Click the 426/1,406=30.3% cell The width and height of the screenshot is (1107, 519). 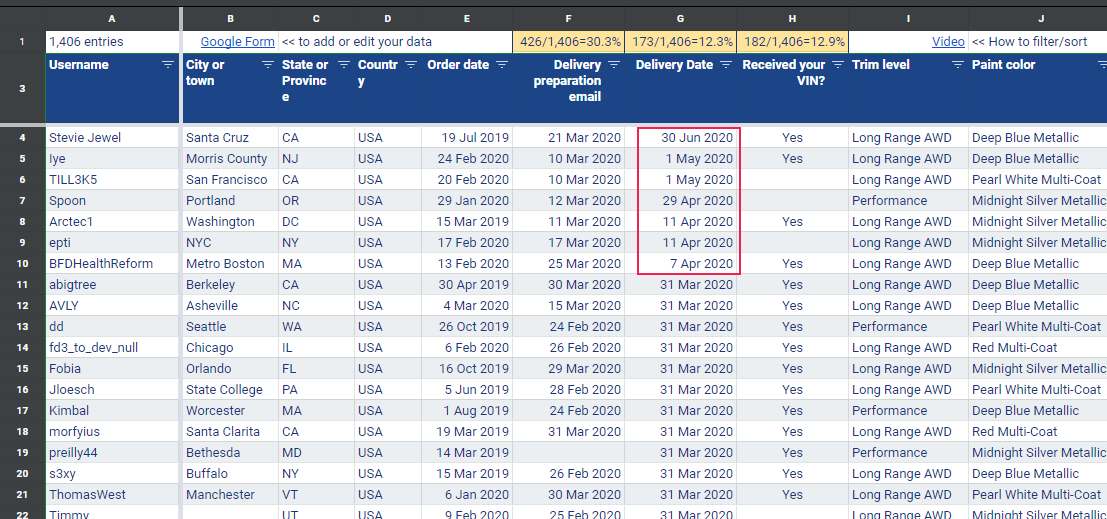tap(568, 42)
